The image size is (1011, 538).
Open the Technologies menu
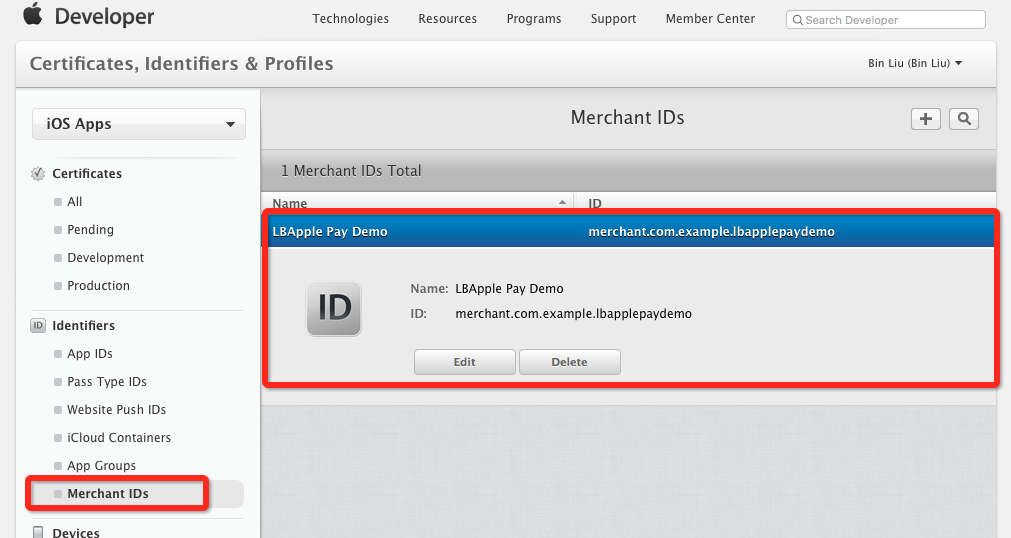pos(350,19)
